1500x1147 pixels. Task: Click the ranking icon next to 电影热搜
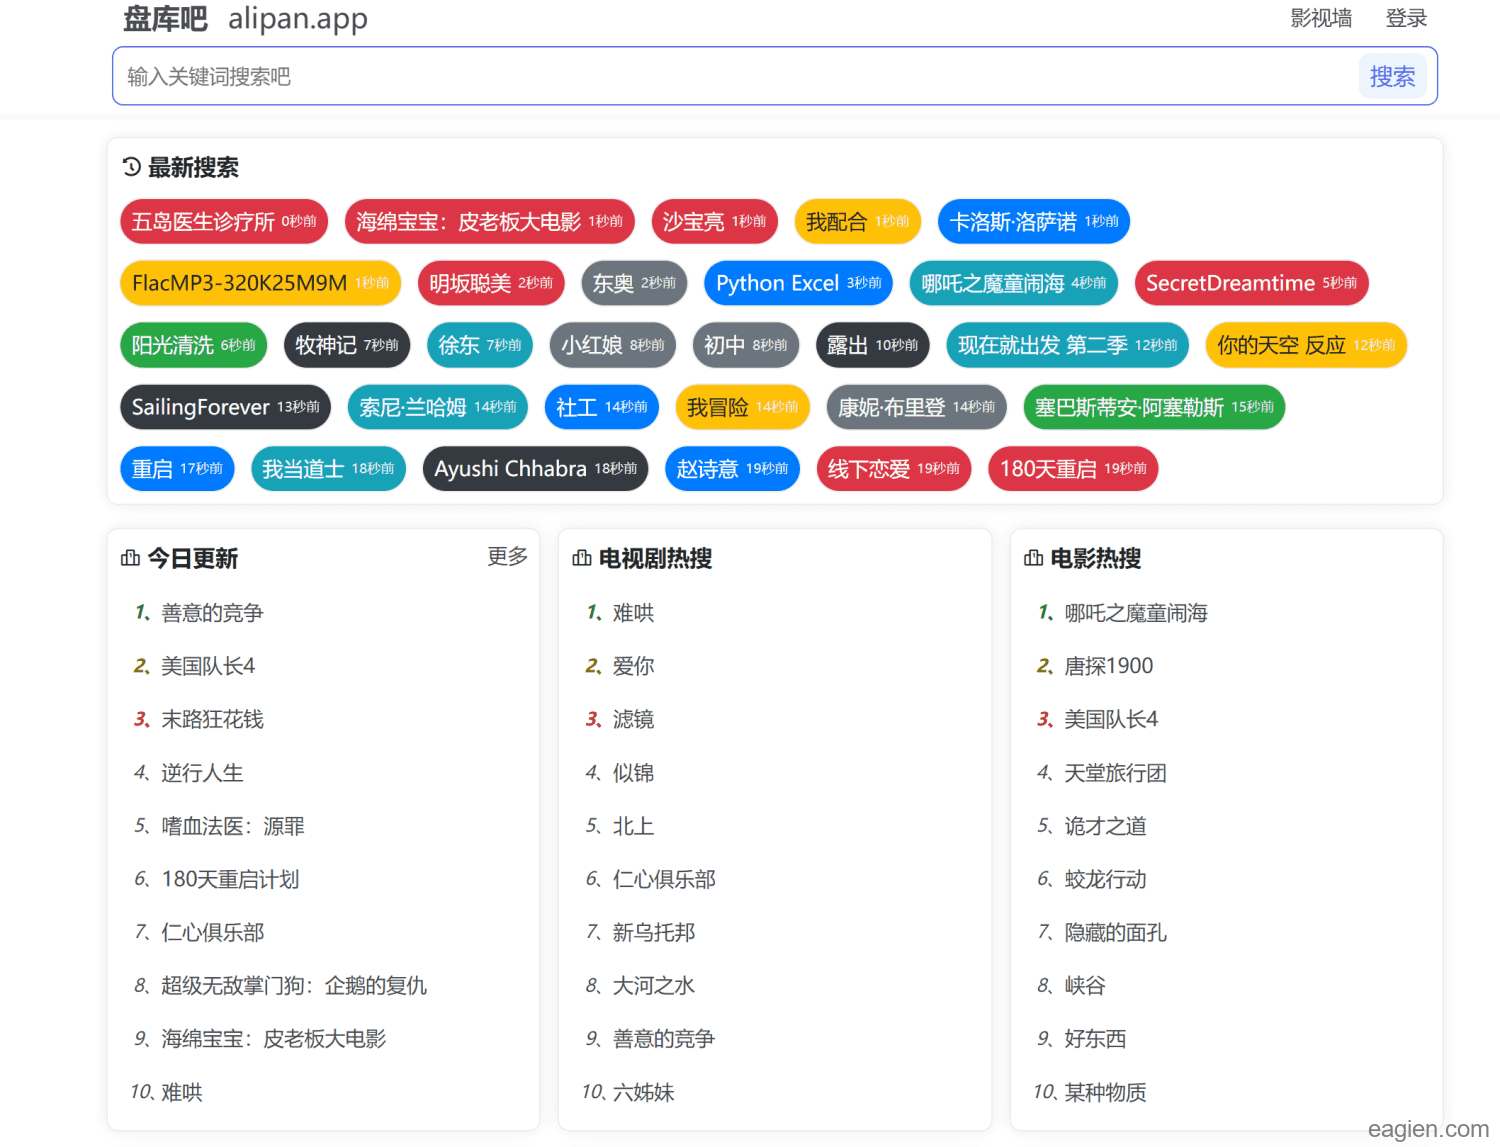(x=1033, y=558)
